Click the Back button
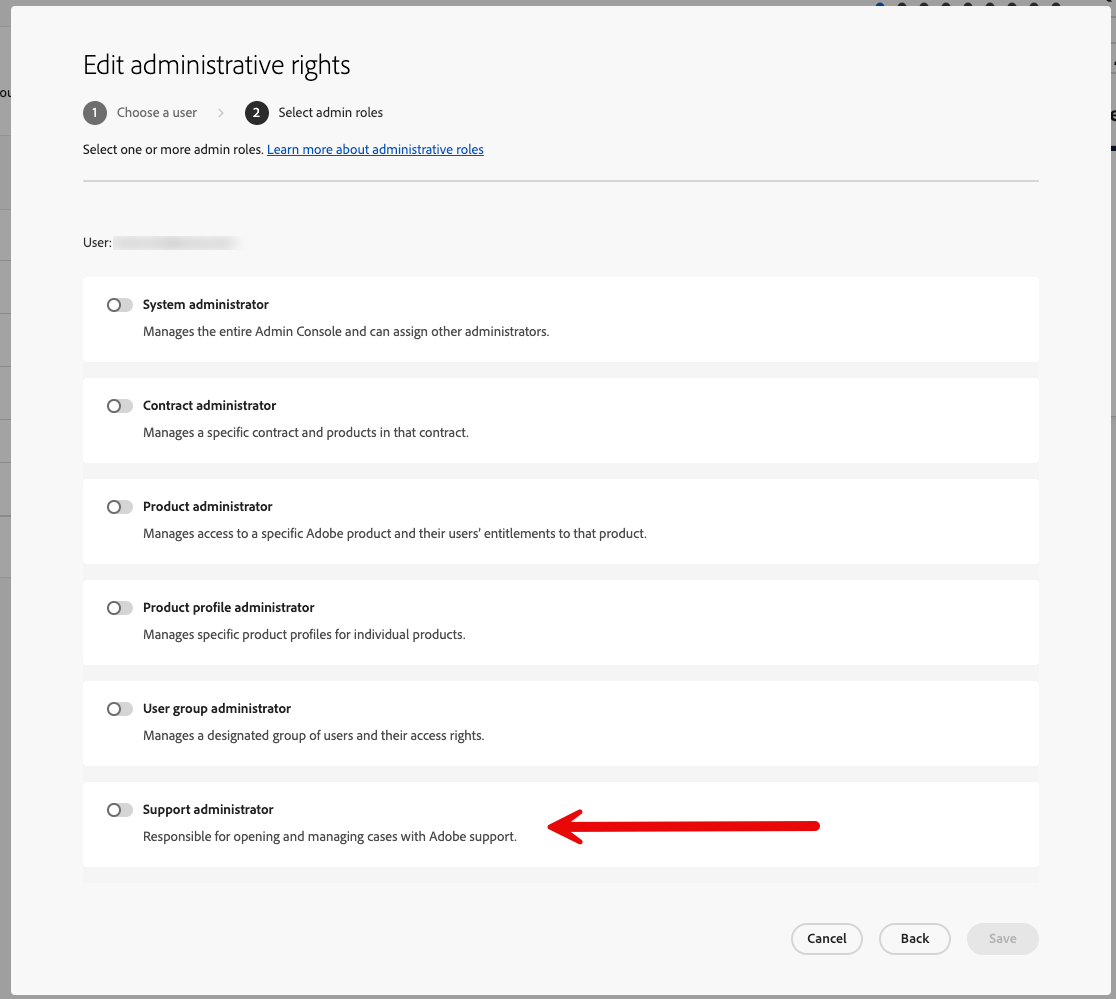 (x=914, y=939)
